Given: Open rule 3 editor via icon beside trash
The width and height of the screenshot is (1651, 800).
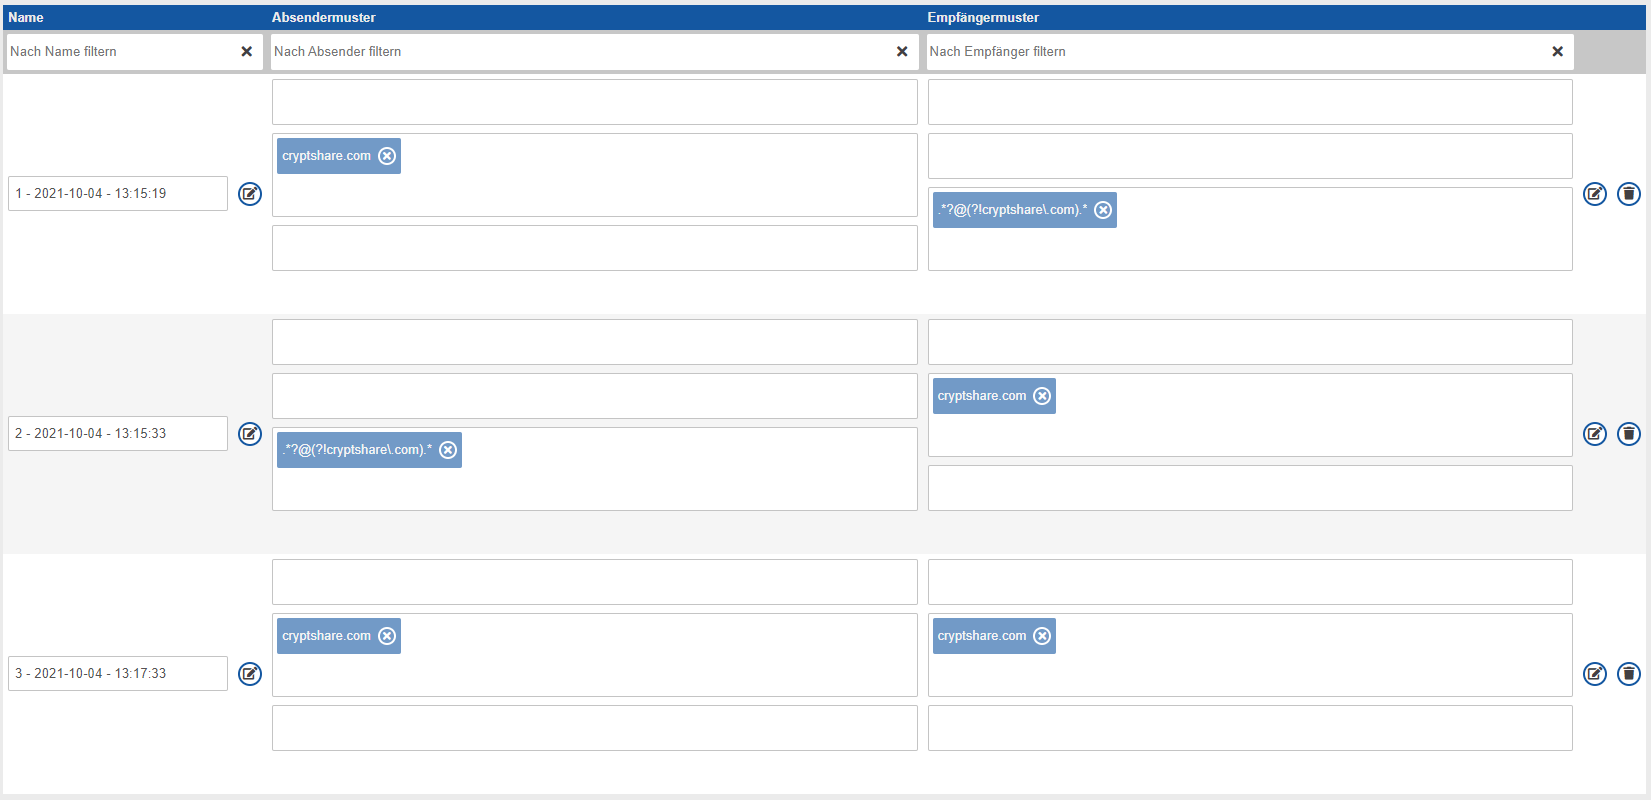Looking at the screenshot, I should pos(1595,674).
